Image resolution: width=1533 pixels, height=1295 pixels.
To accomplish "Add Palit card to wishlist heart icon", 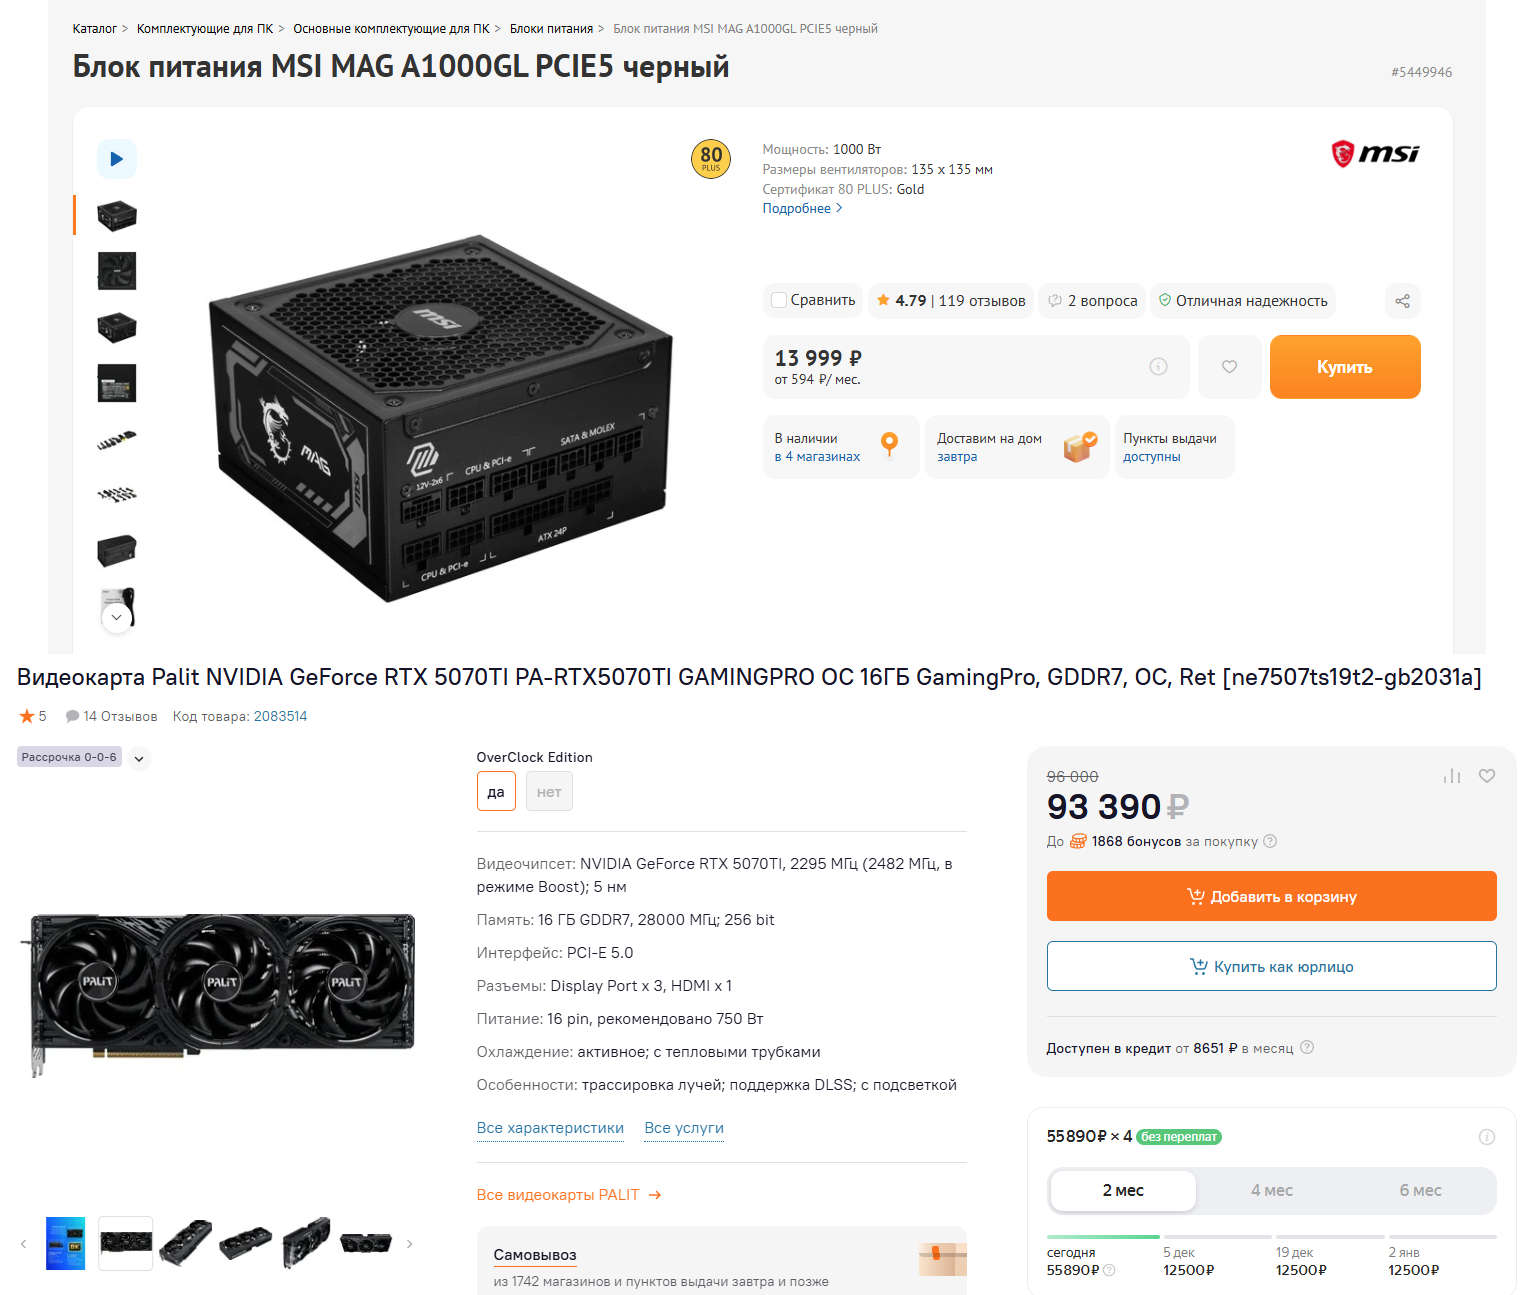I will point(1487,776).
